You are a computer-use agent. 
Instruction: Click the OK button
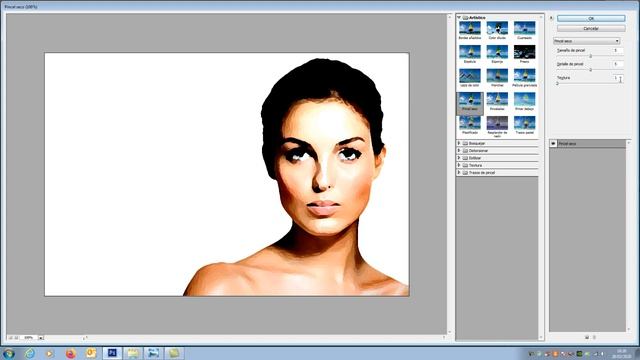coord(591,18)
